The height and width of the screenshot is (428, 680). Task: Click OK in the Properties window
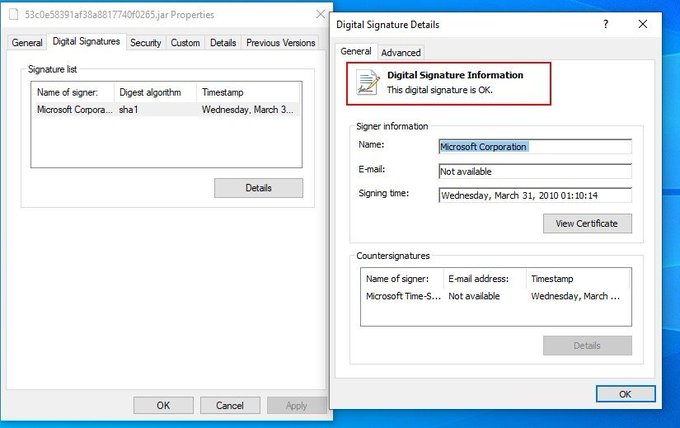coord(163,405)
